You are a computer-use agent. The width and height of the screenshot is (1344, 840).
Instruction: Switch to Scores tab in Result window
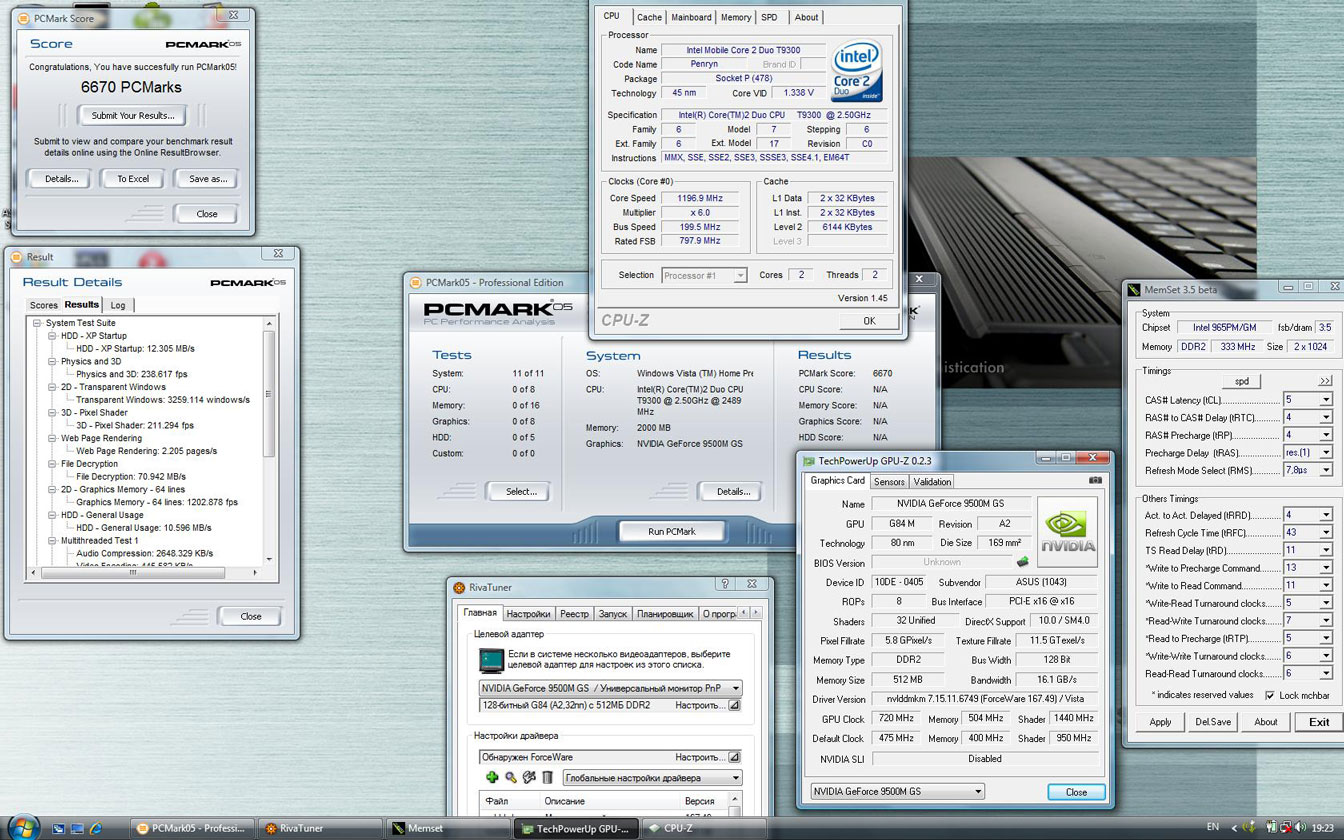[43, 305]
